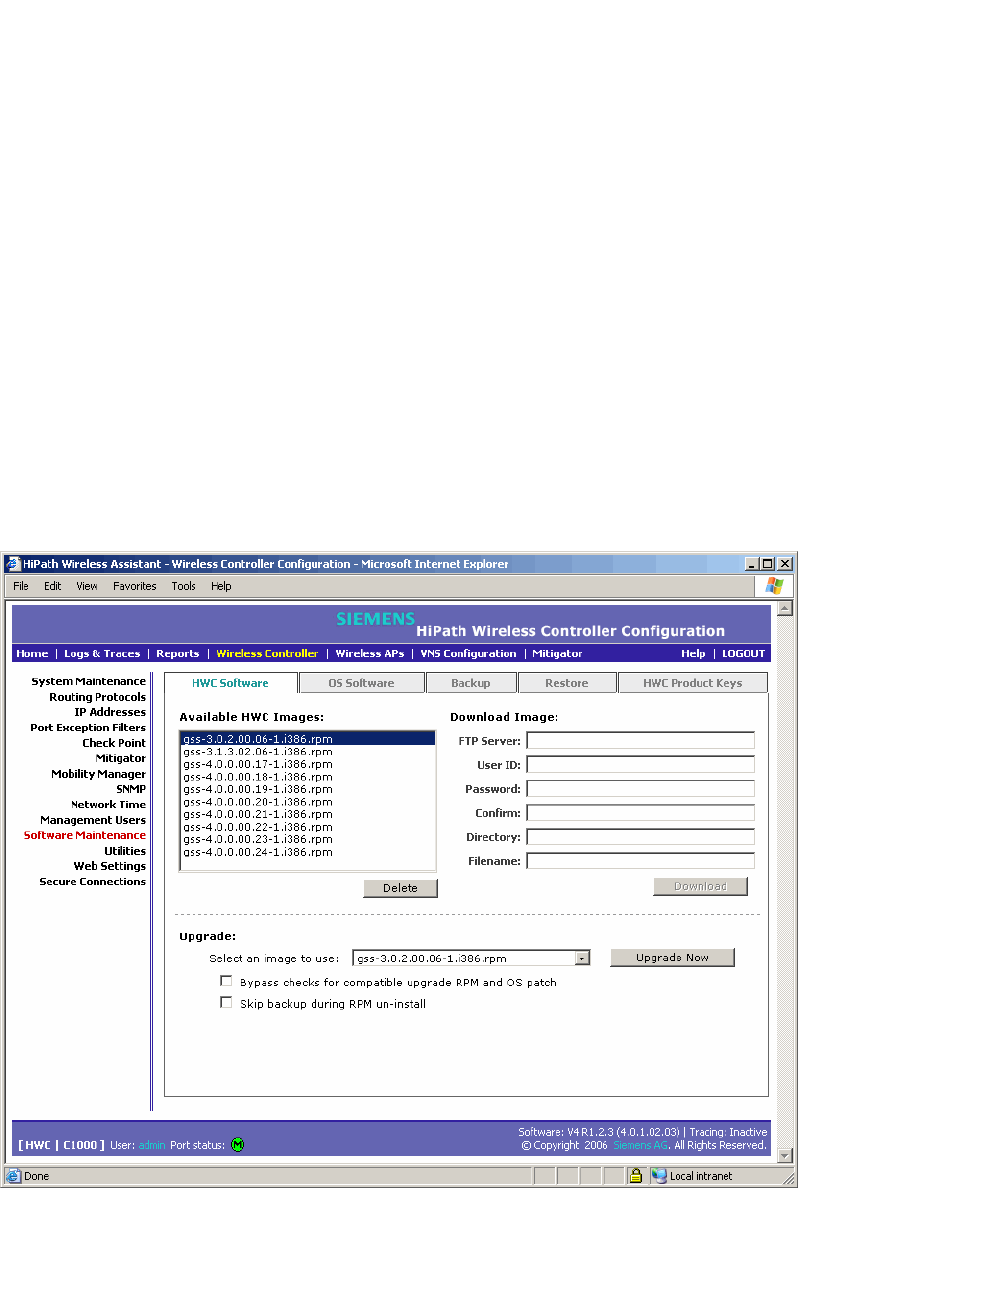
Task: Click the Done page icon in status bar
Action: coord(13,1176)
